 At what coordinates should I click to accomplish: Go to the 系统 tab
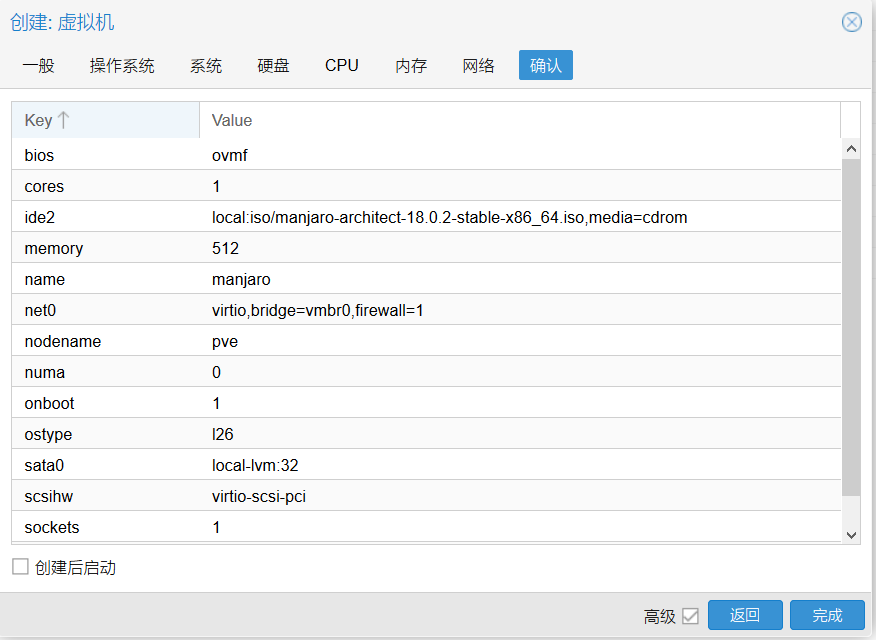tap(206, 66)
